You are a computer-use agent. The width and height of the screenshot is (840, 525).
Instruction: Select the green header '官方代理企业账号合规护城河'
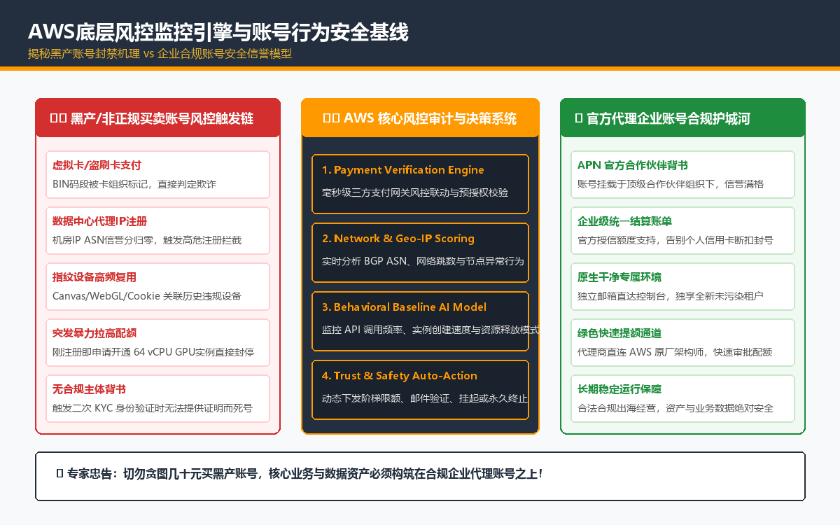pos(682,118)
